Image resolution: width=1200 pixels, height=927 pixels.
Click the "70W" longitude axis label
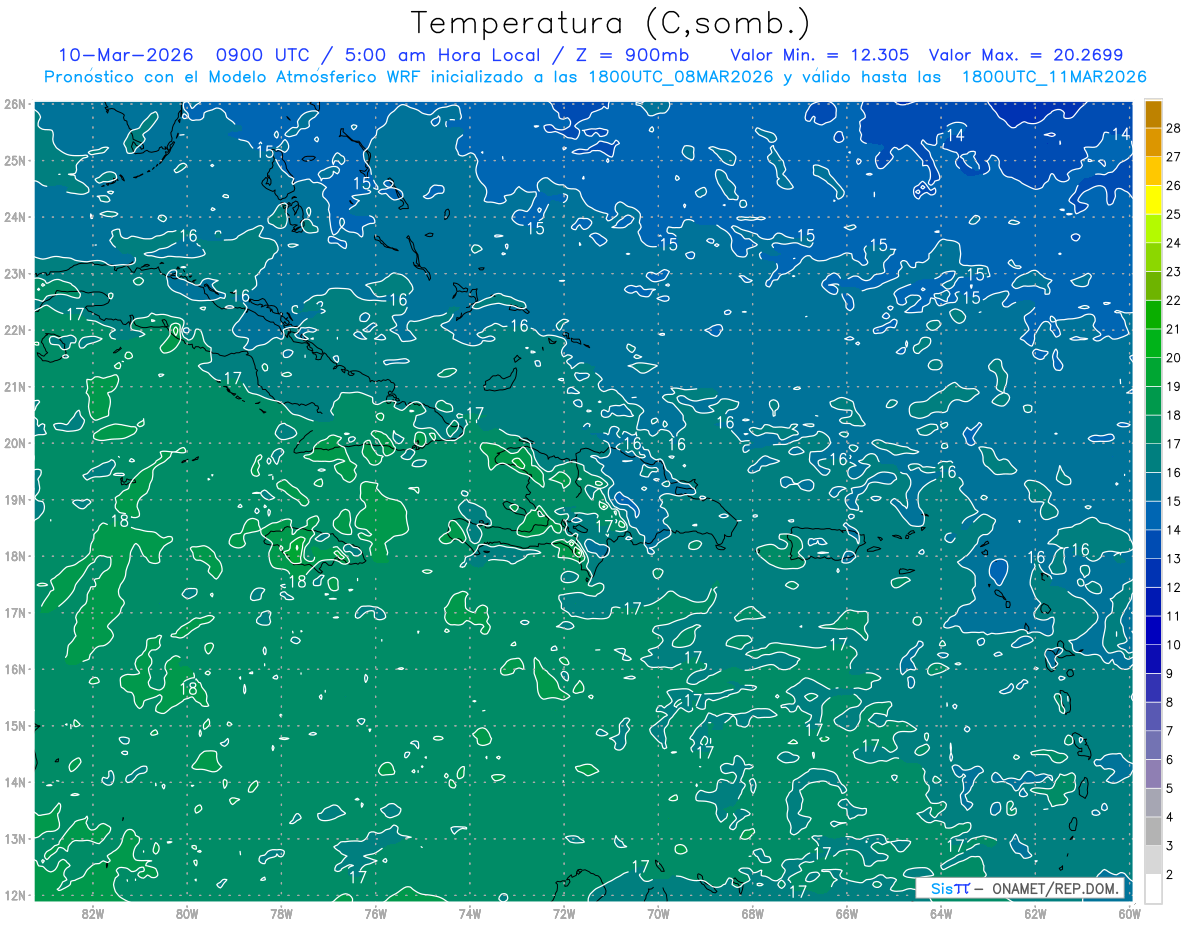click(x=658, y=913)
